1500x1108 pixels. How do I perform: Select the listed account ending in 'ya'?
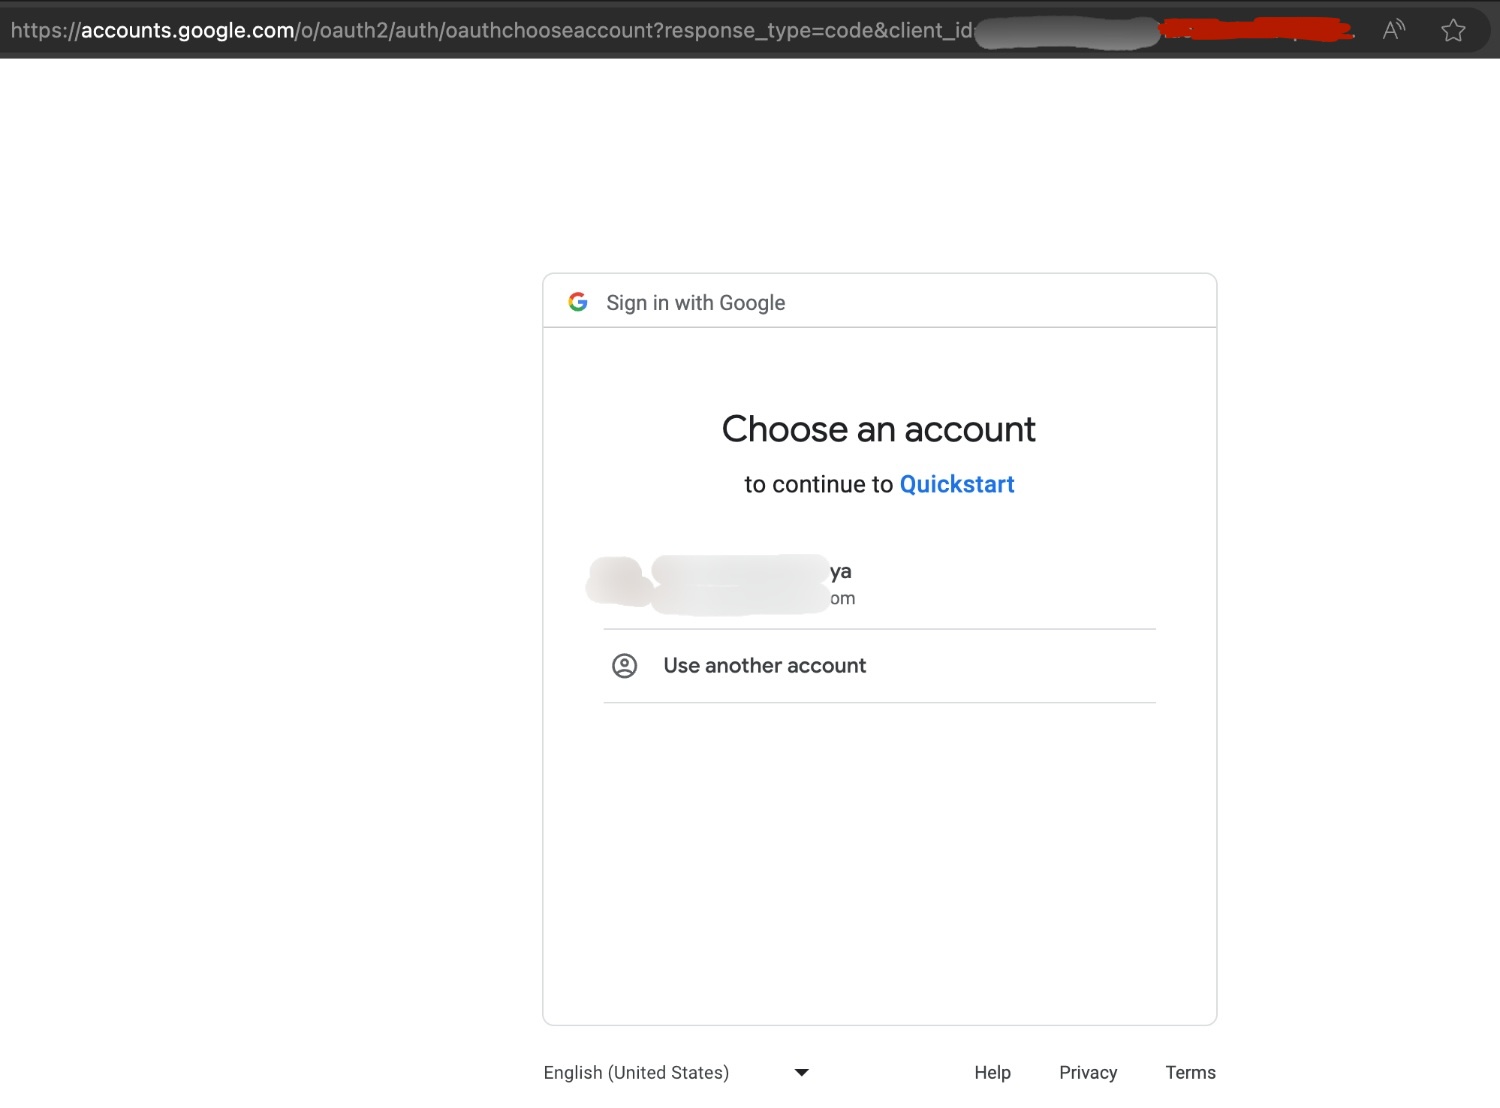pyautogui.click(x=879, y=584)
